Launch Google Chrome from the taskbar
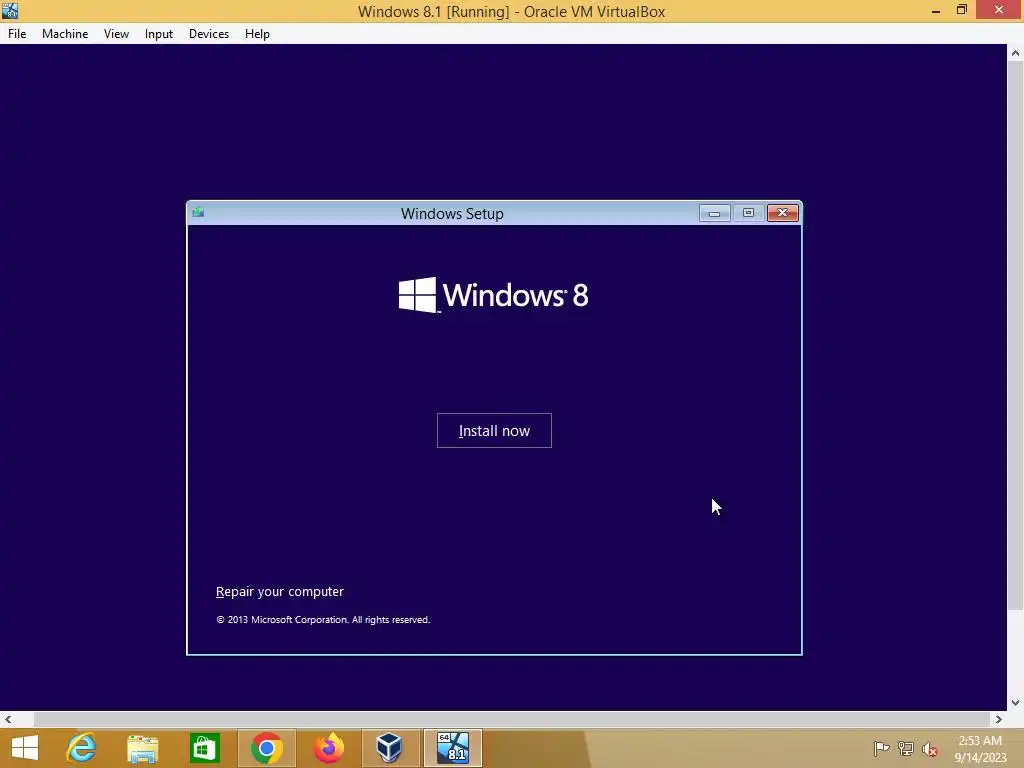The height and width of the screenshot is (768, 1024). (266, 748)
